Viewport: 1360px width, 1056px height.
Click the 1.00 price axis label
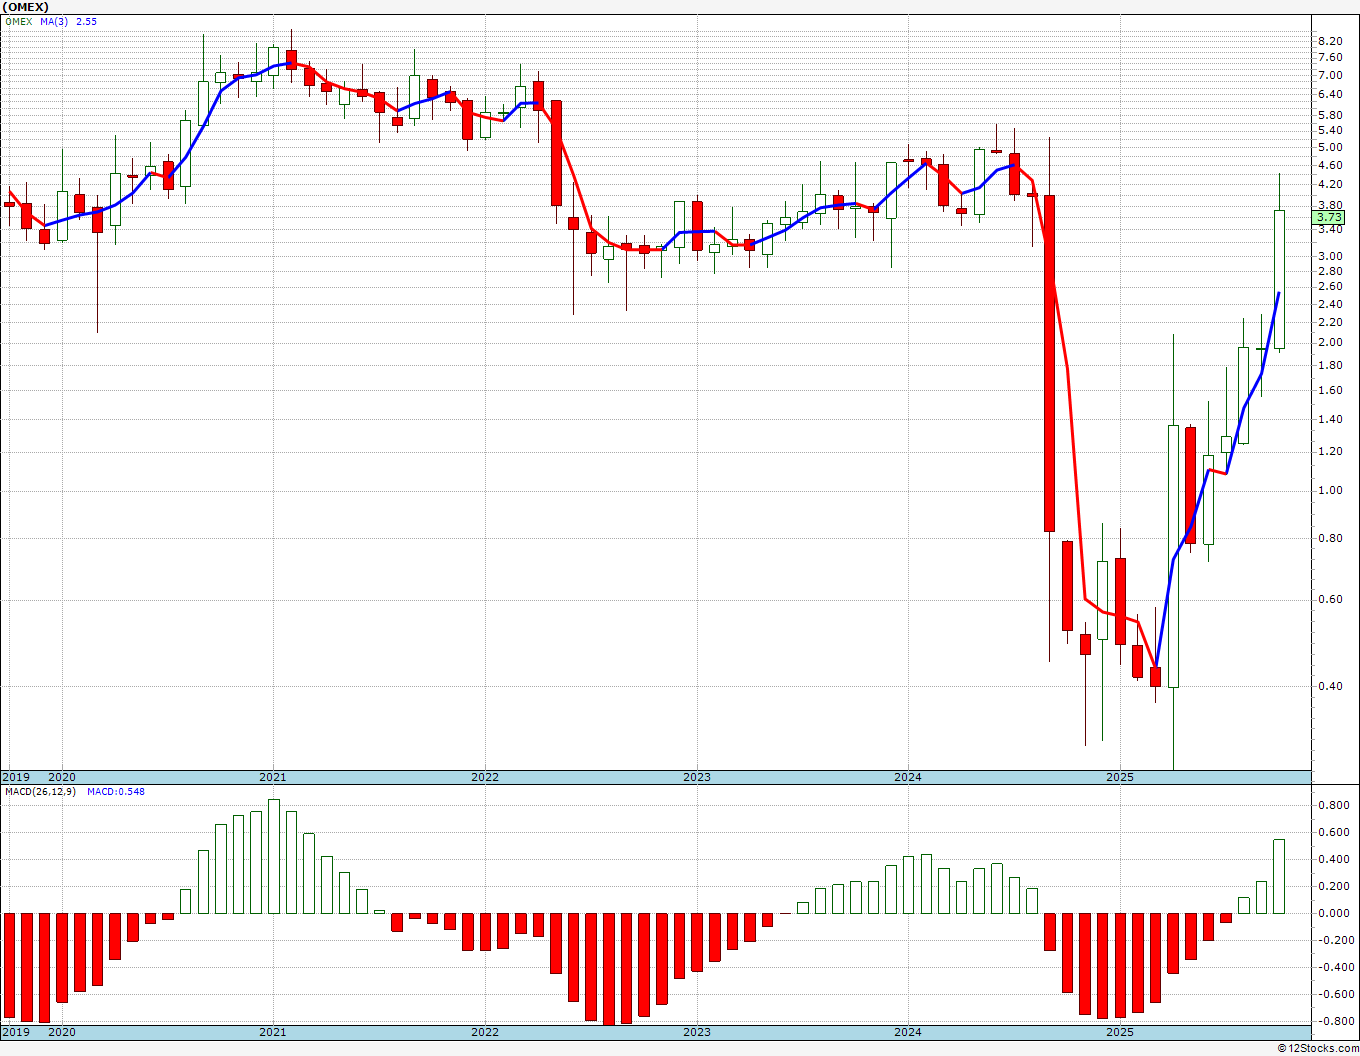coord(1330,490)
